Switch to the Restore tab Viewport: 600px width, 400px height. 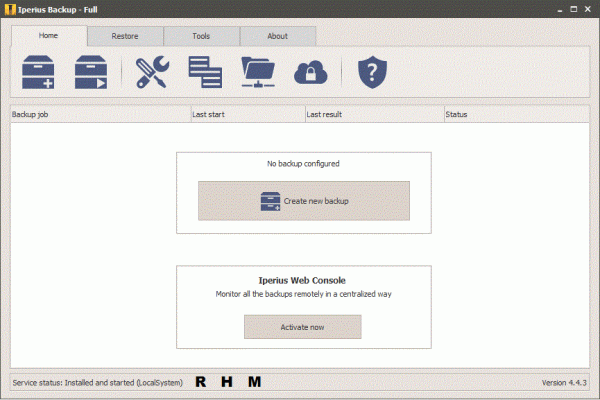(125, 36)
